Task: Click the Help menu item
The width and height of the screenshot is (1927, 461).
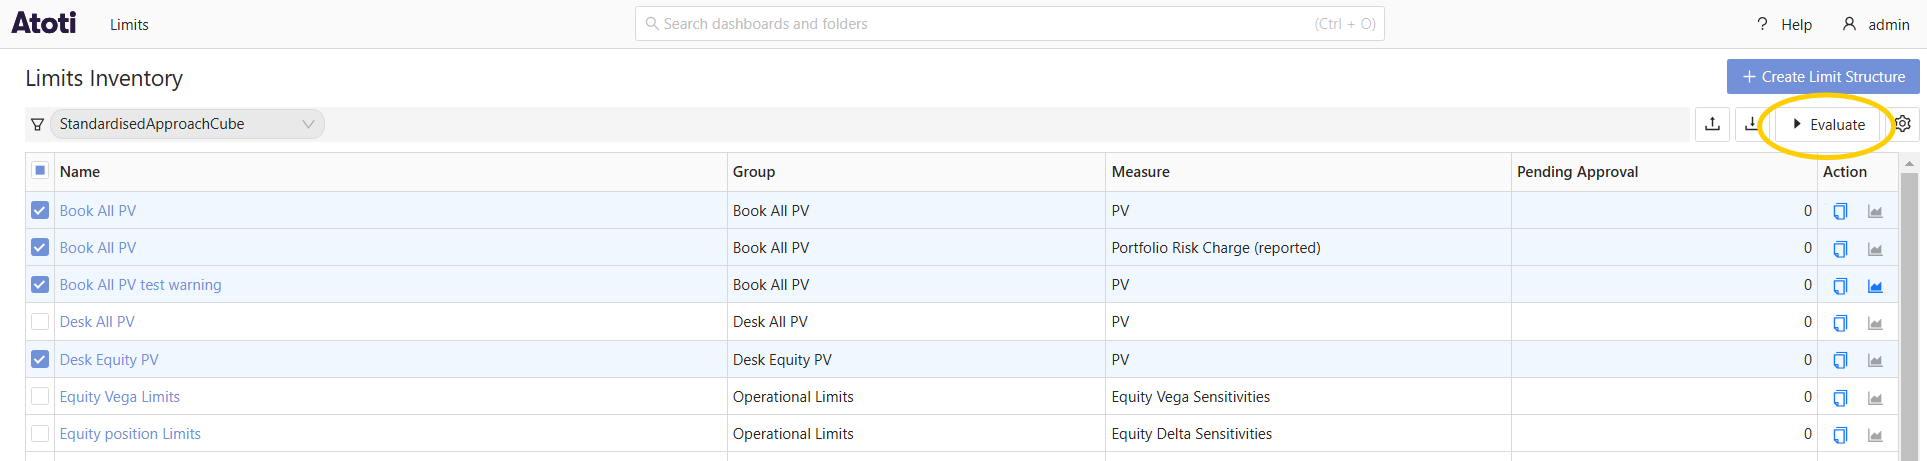Action: [1785, 24]
